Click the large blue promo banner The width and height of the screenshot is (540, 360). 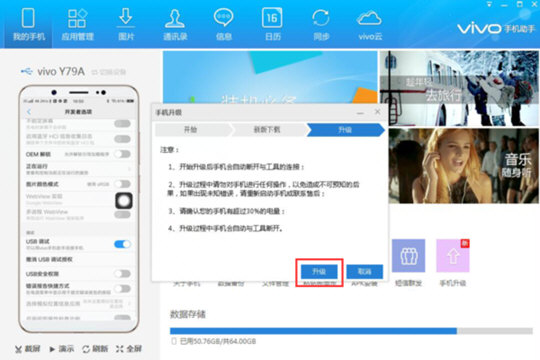point(270,76)
